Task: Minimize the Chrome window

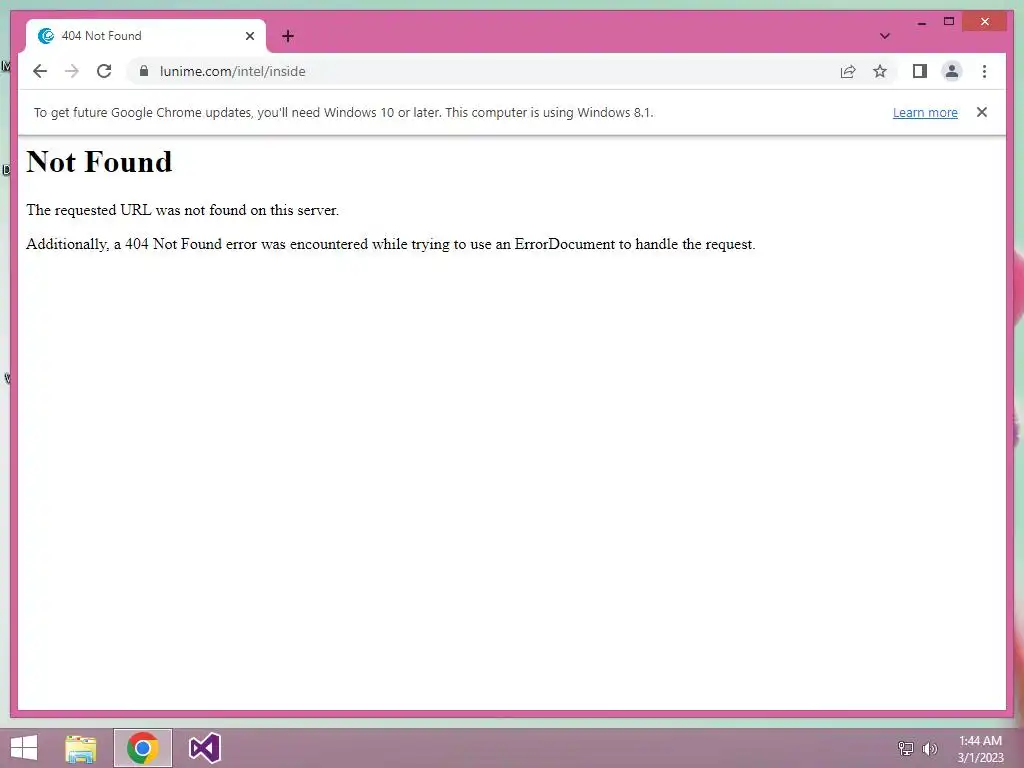Action: (921, 22)
